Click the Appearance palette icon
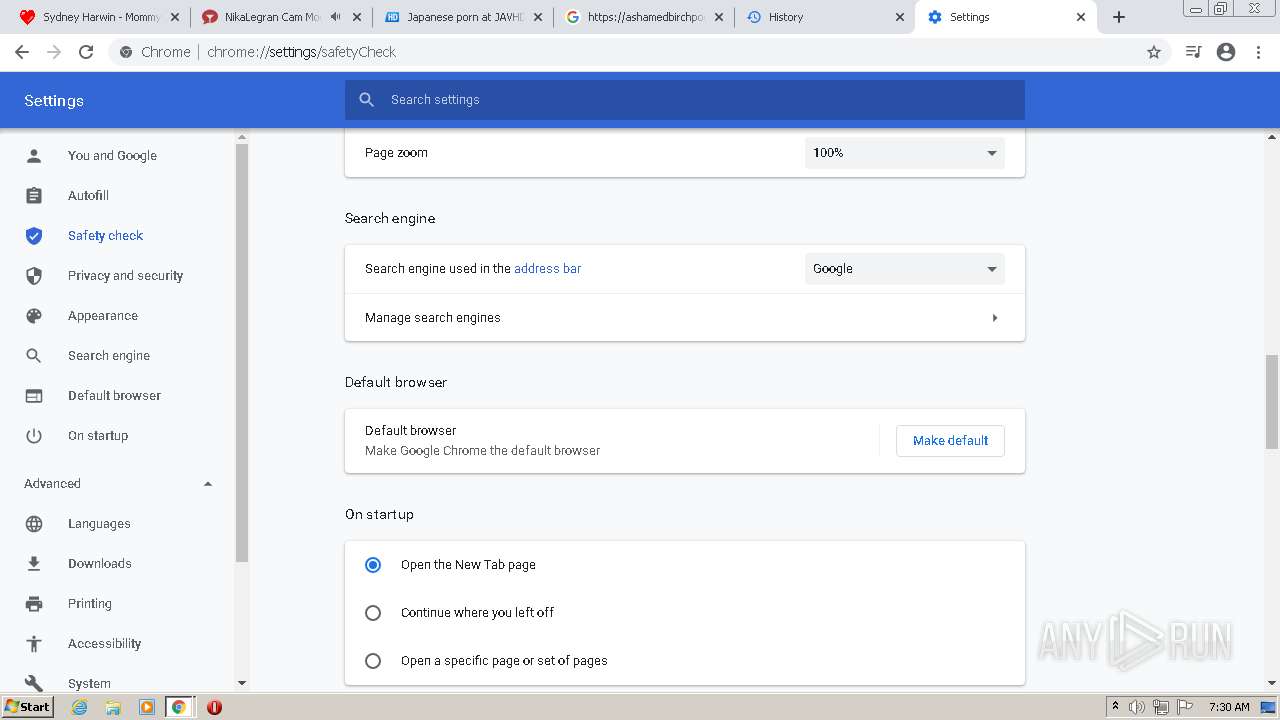 (34, 316)
